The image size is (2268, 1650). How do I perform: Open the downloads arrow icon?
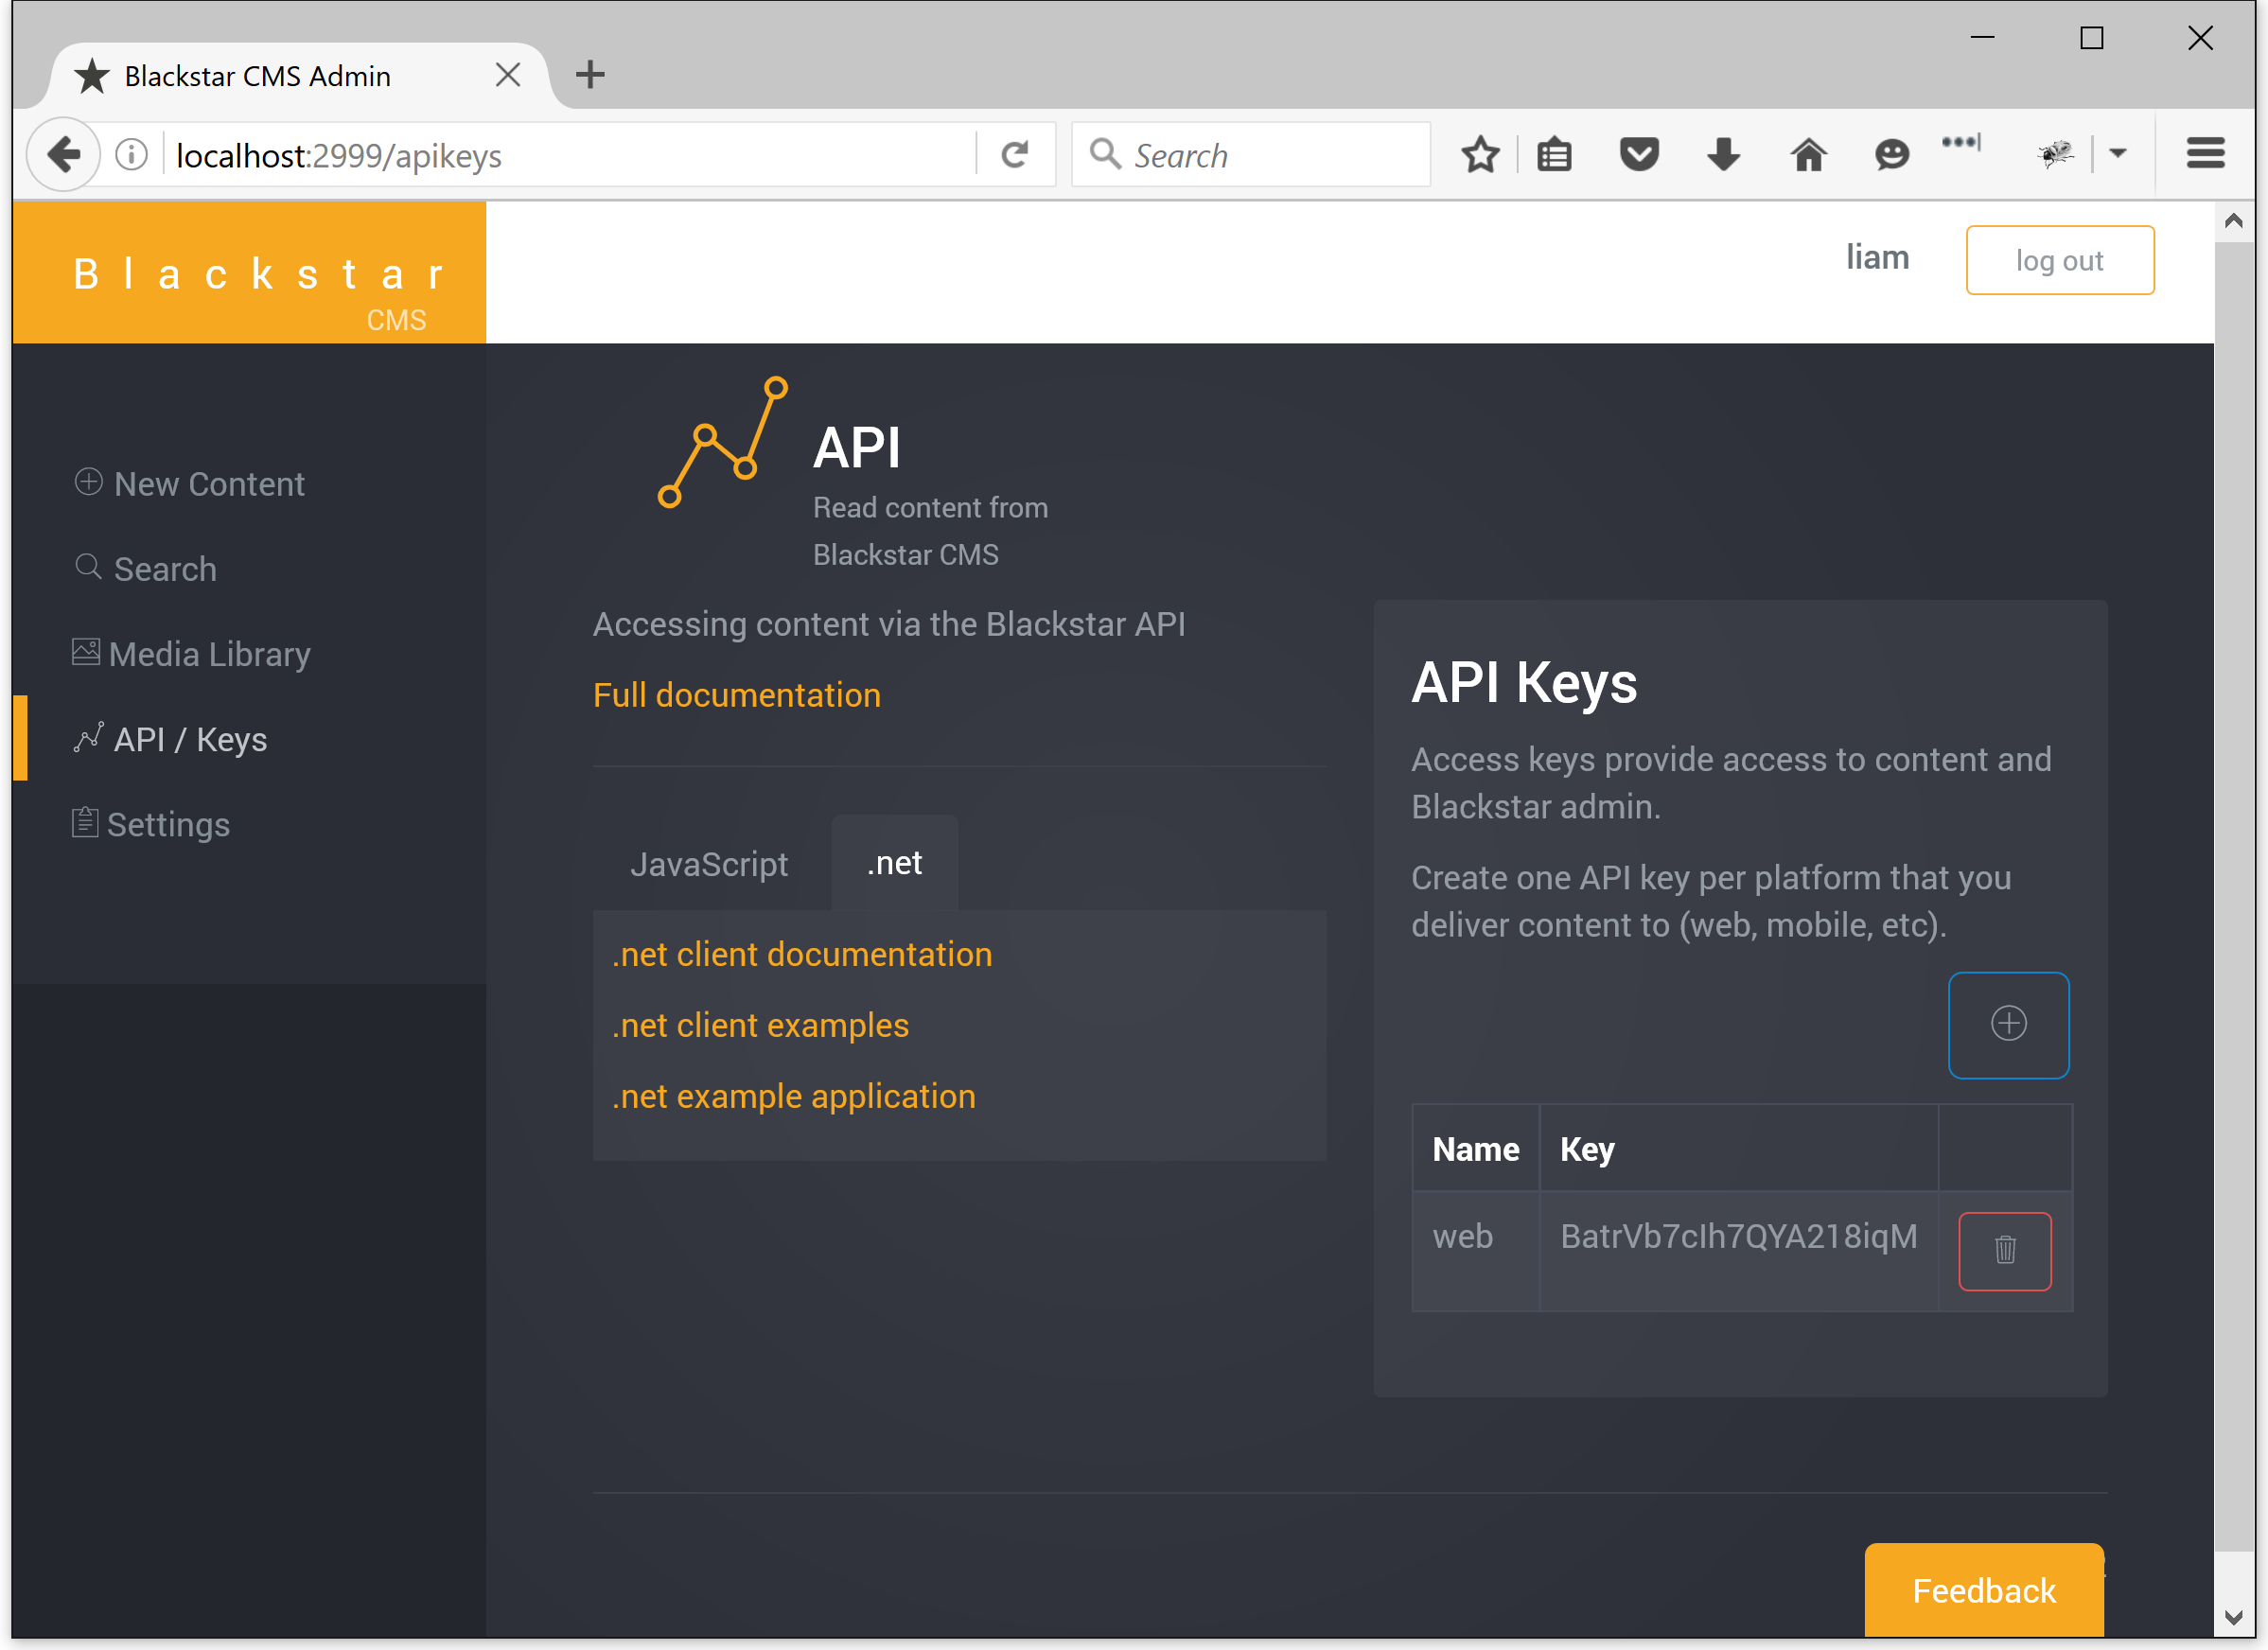(x=1722, y=155)
